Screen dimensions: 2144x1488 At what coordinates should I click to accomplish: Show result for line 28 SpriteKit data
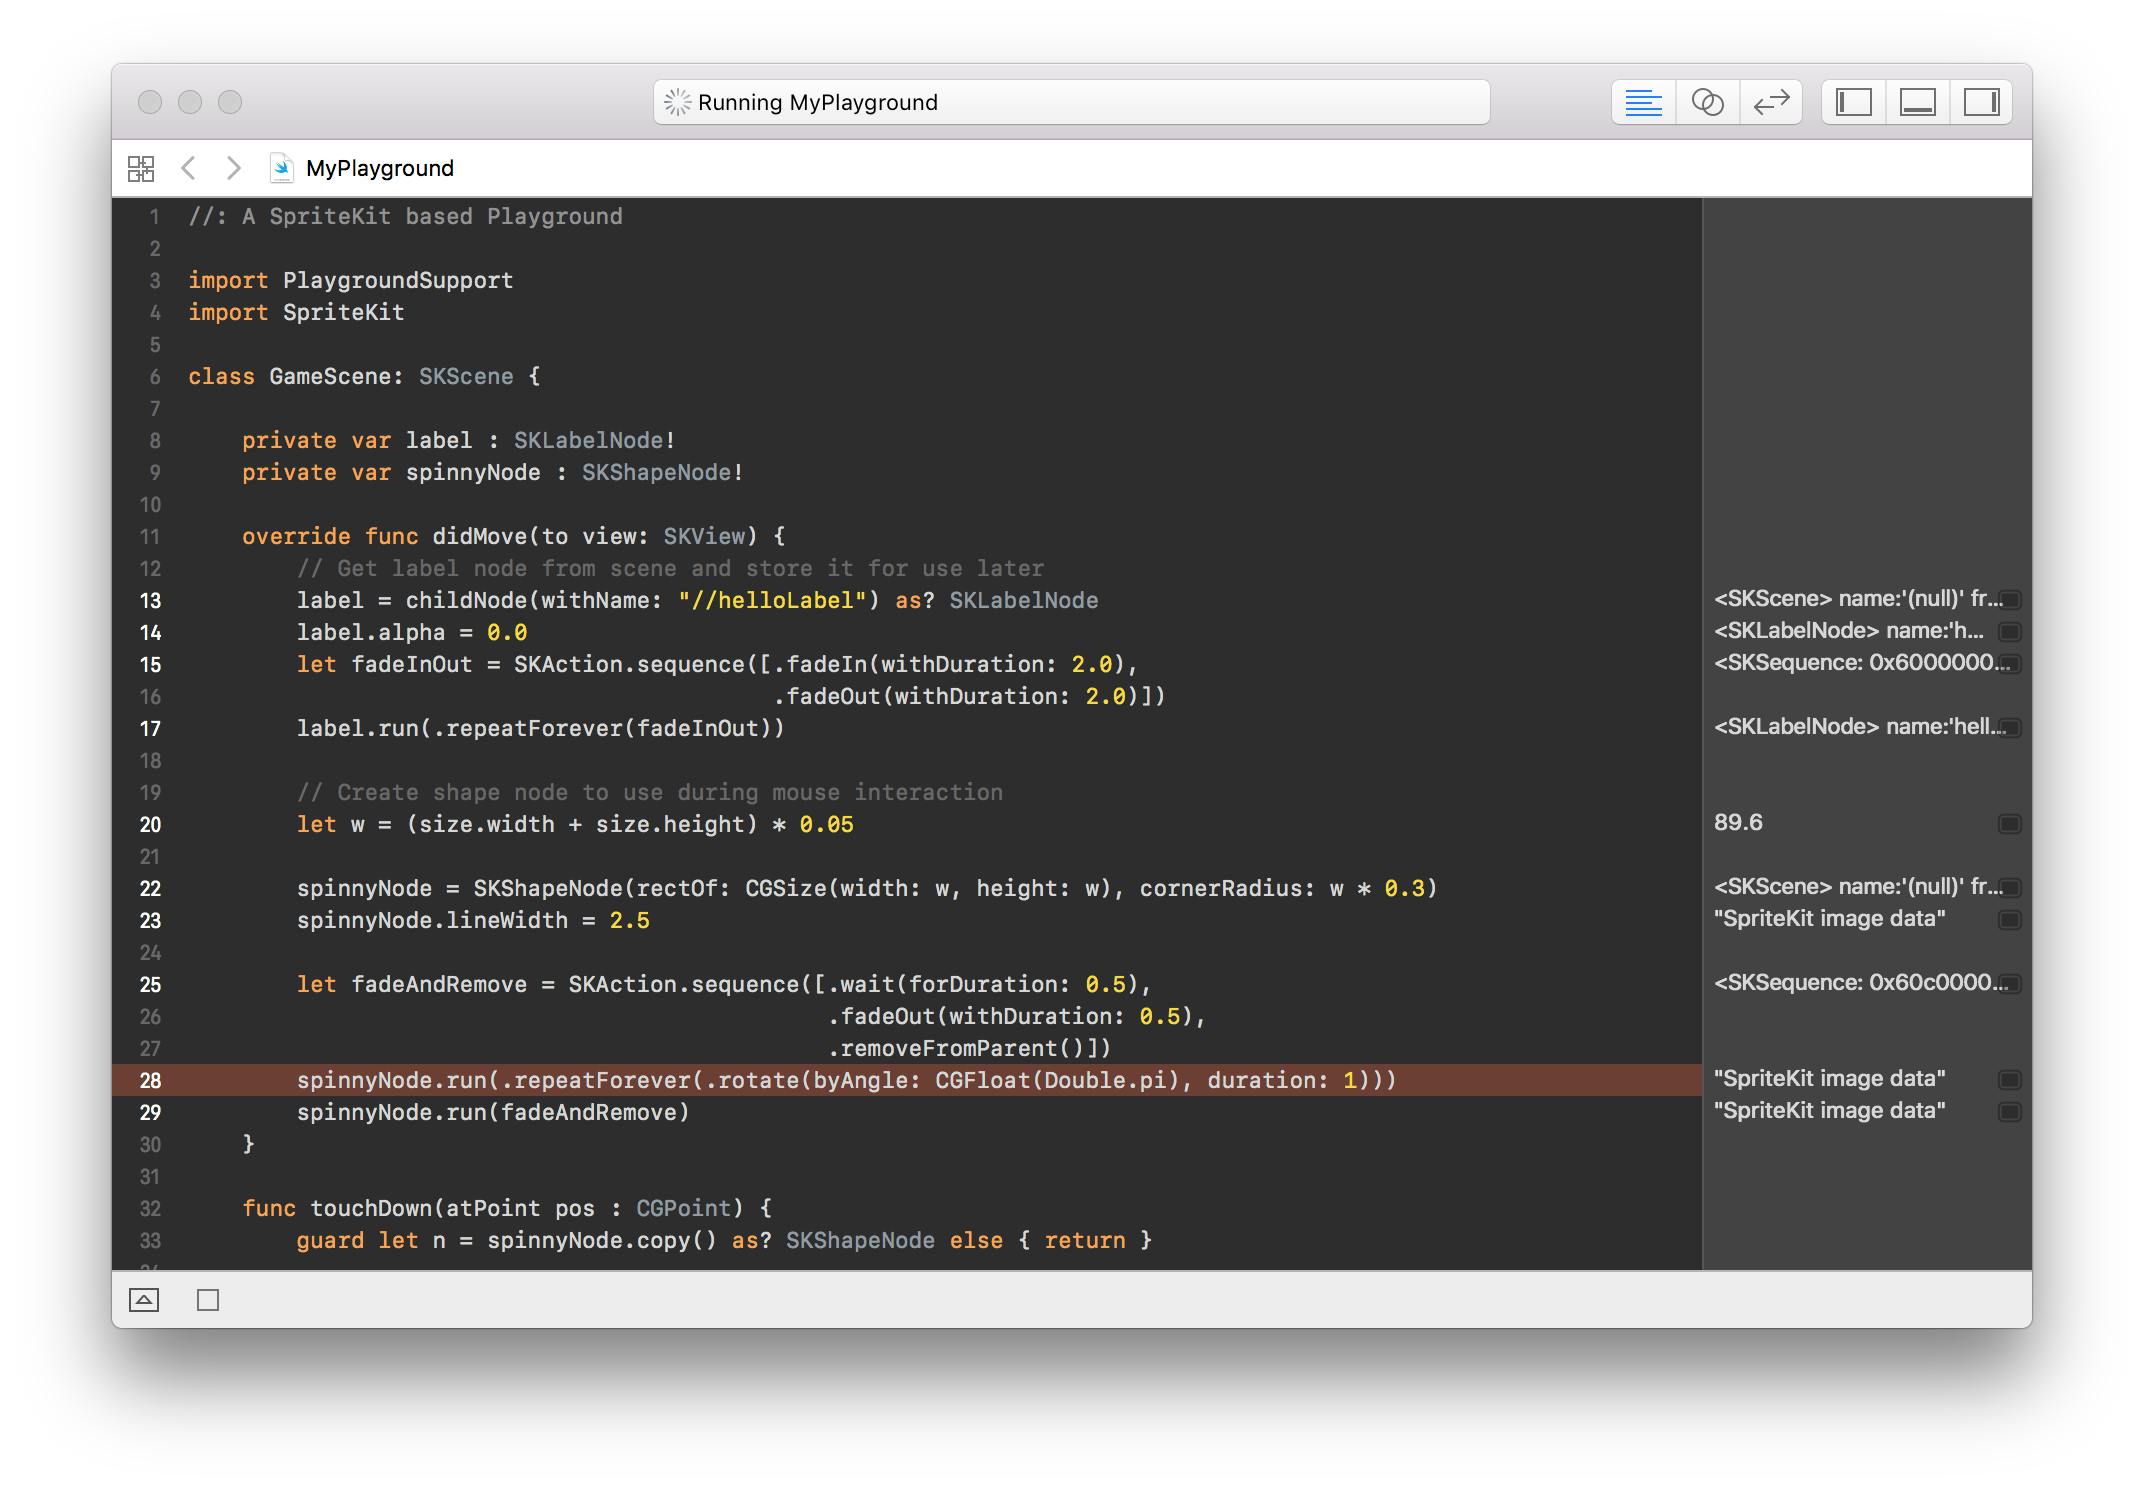[2009, 1080]
